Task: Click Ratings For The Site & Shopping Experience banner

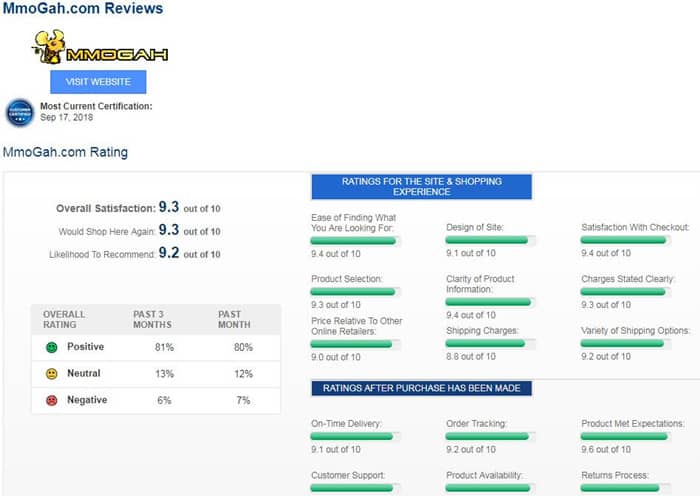Action: tap(421, 187)
